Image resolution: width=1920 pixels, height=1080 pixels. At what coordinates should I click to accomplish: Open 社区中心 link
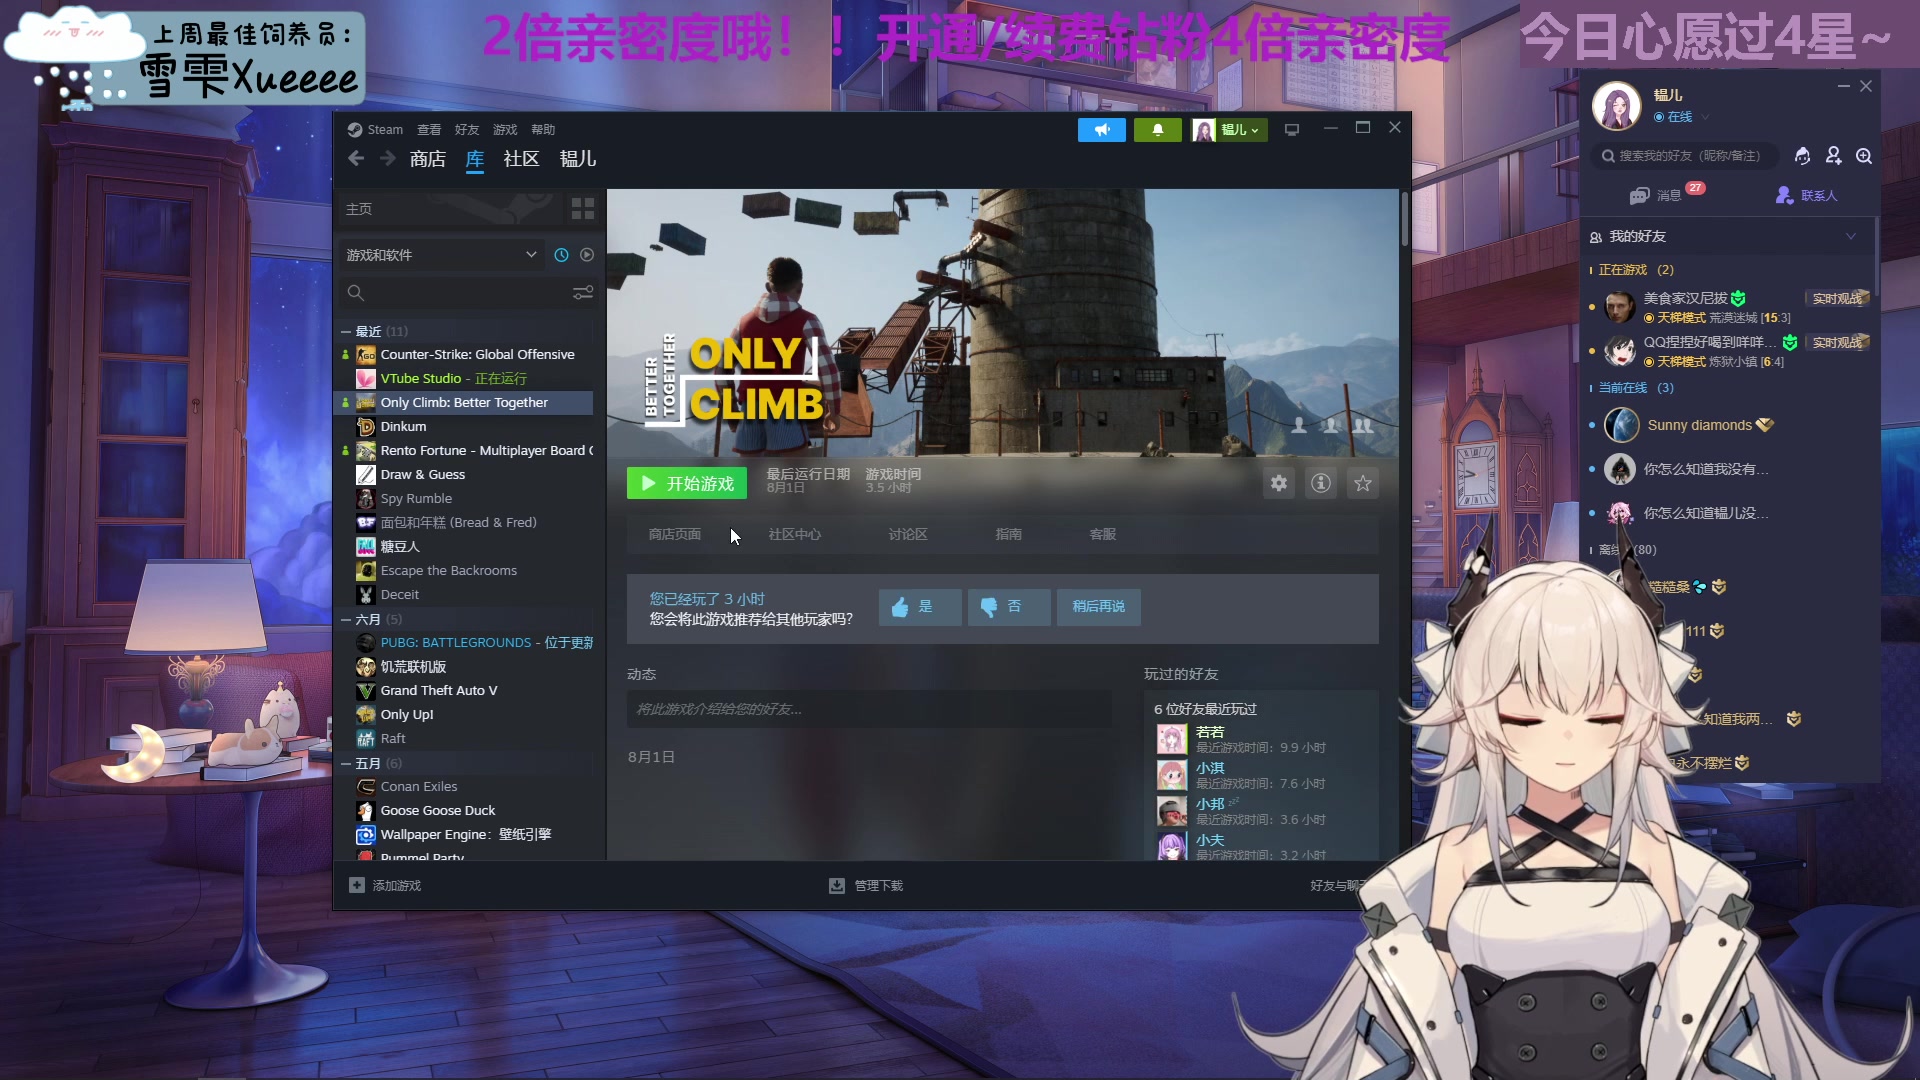click(795, 535)
